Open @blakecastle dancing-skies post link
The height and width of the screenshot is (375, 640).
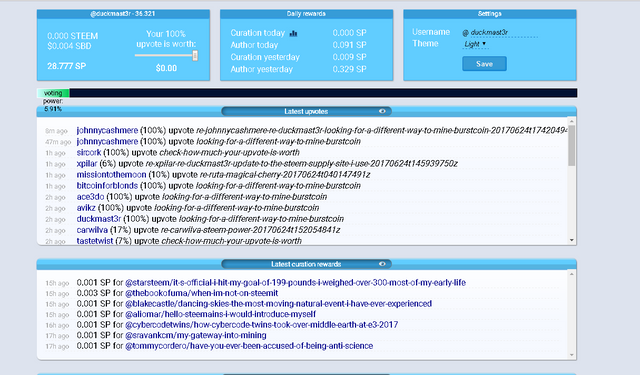(278, 304)
